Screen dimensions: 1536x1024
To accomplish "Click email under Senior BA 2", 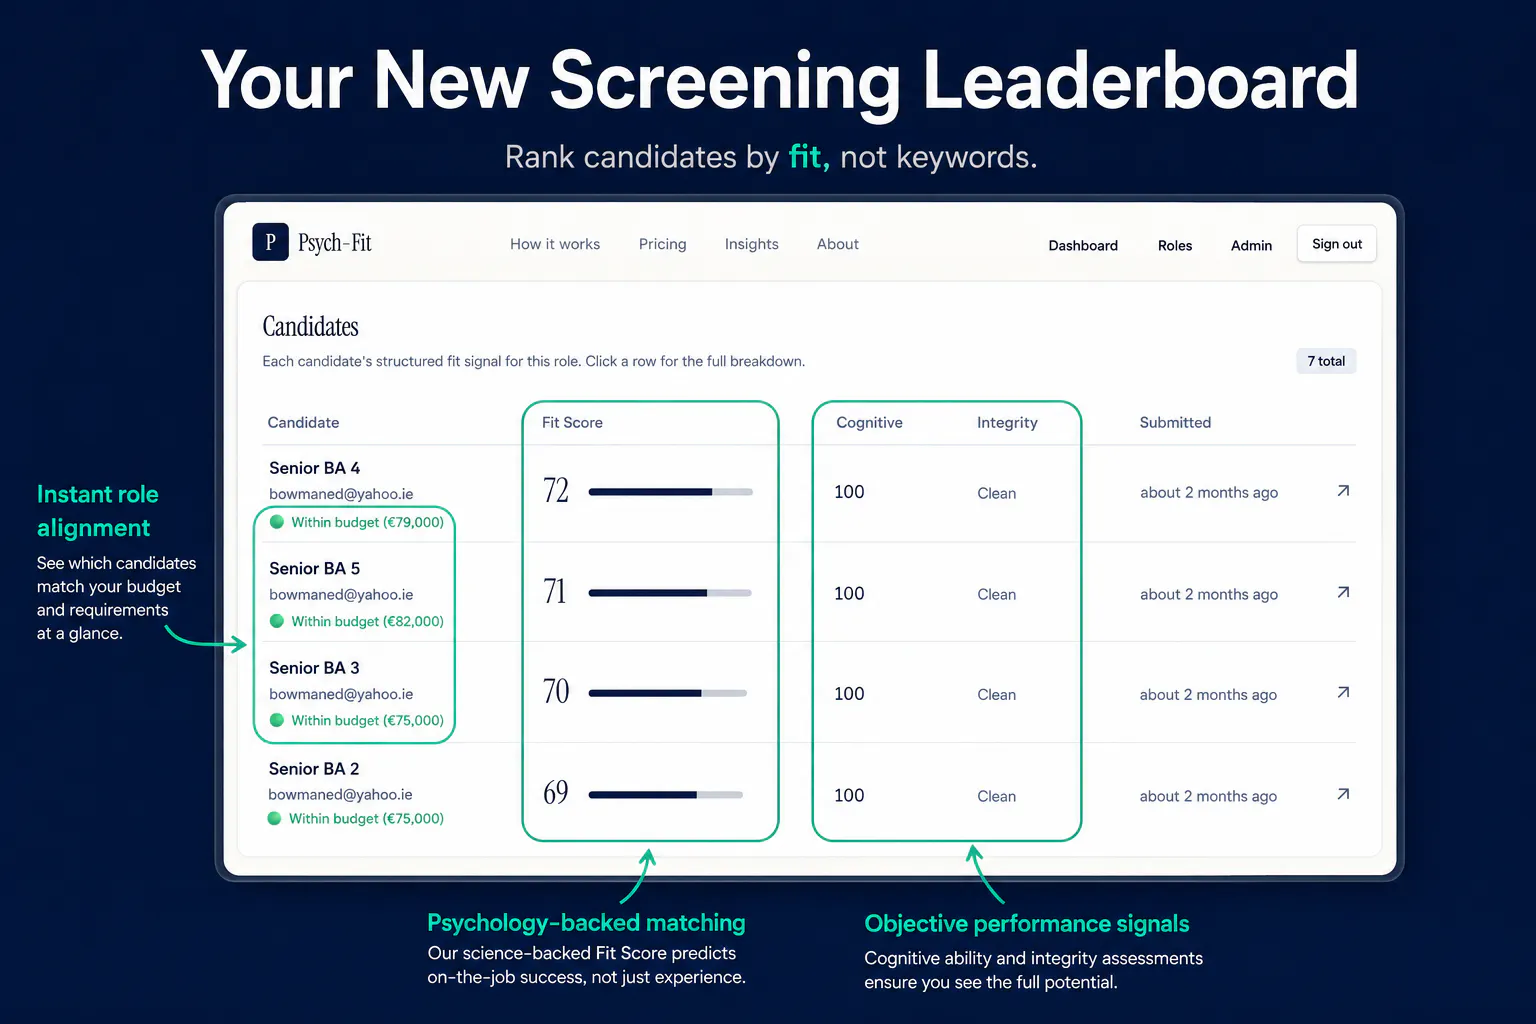I will [x=340, y=795].
